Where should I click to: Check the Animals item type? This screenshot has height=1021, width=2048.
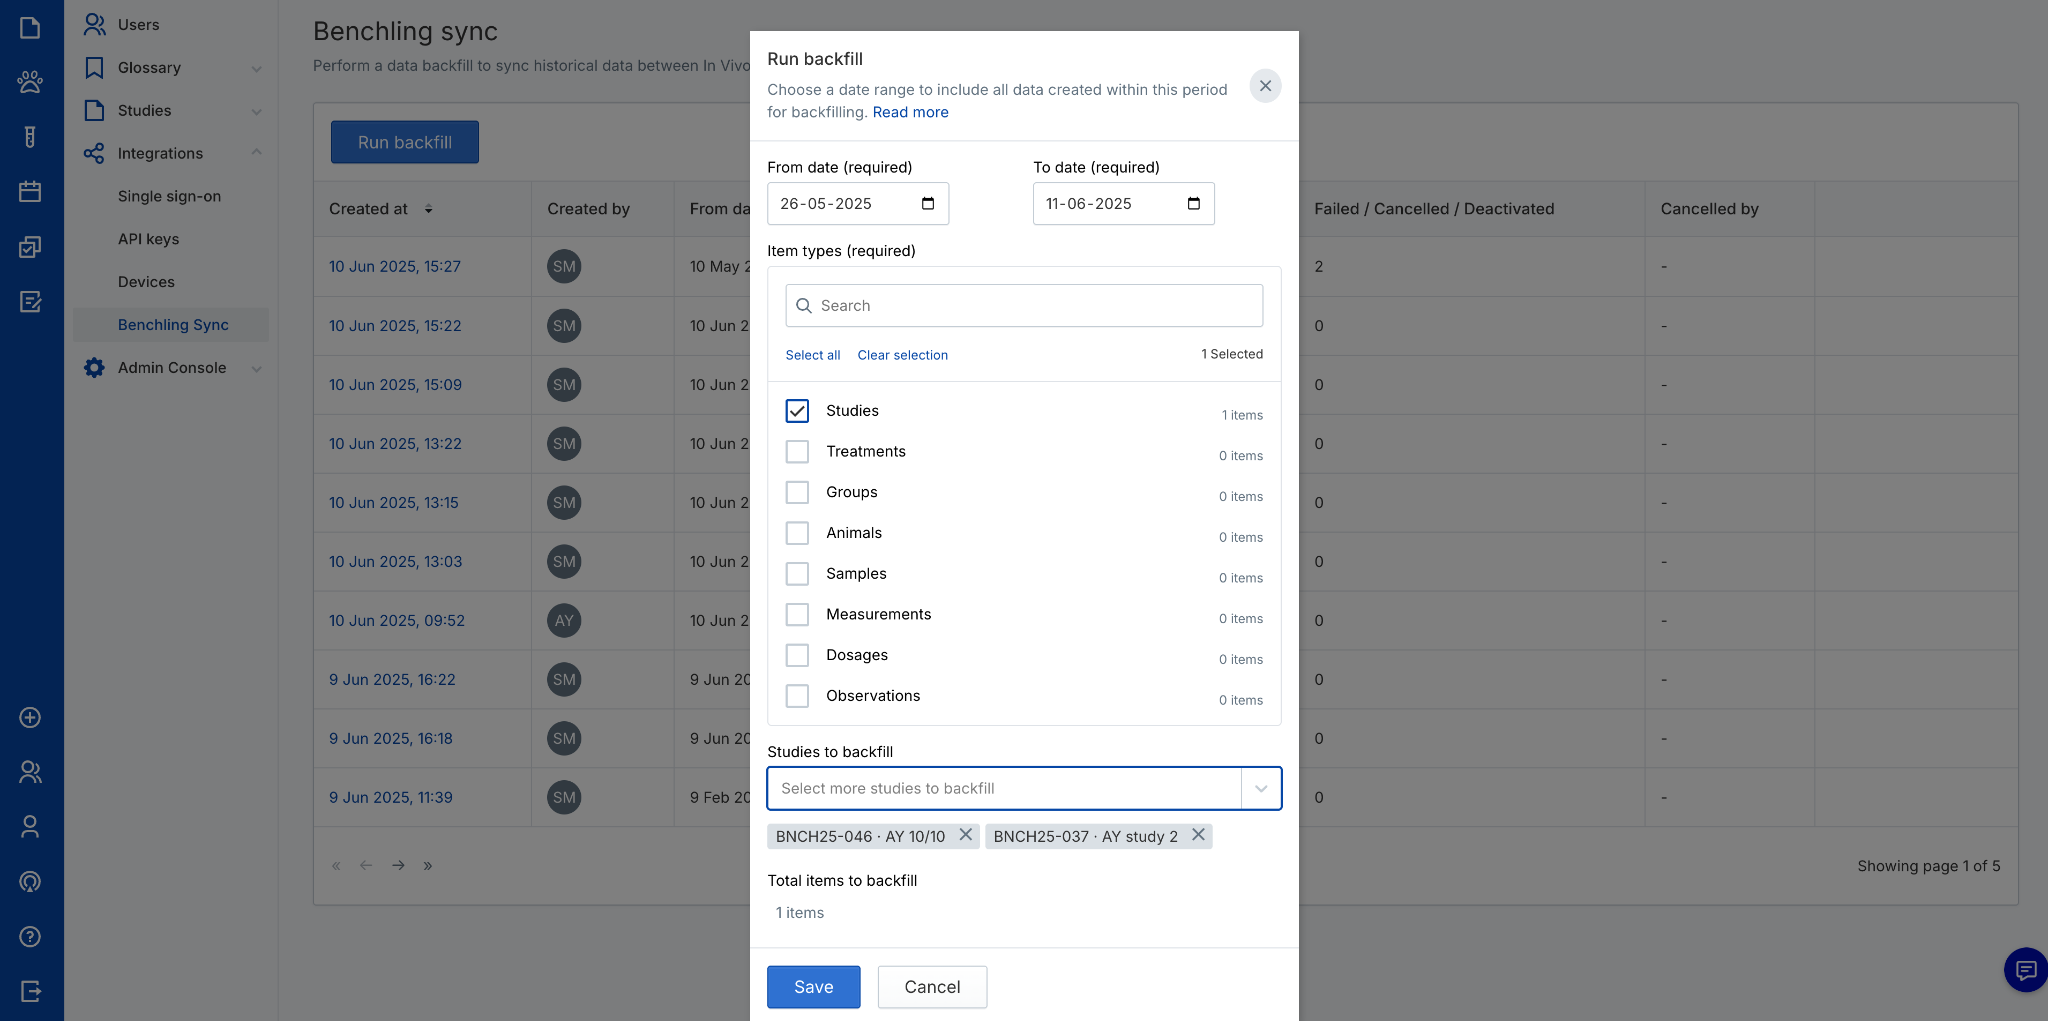click(x=797, y=533)
